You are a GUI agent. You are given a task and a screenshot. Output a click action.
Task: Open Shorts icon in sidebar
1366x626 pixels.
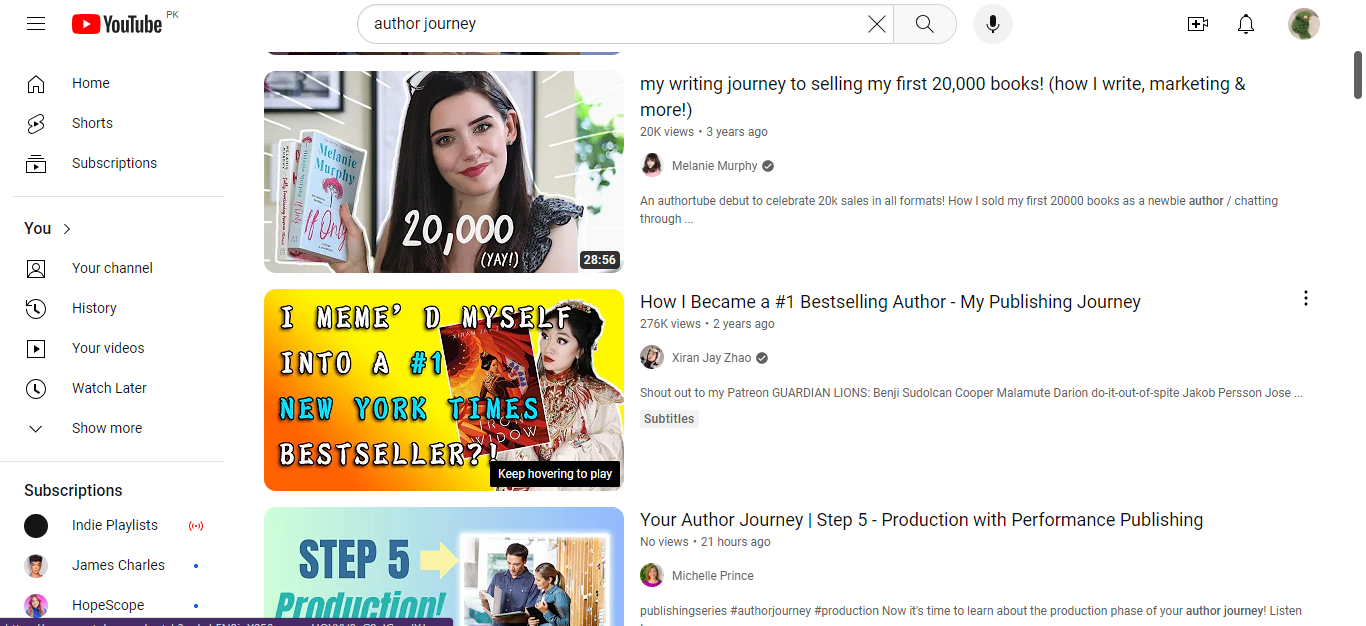36,123
